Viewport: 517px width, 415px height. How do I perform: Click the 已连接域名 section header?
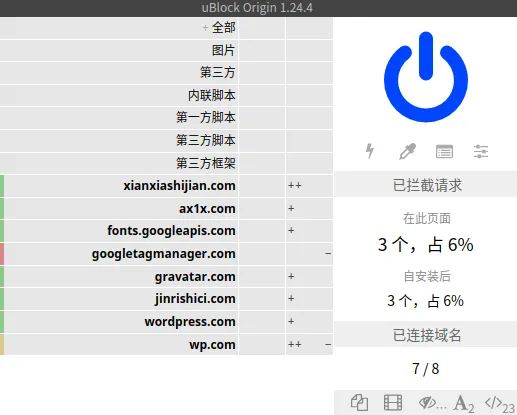[x=426, y=334]
